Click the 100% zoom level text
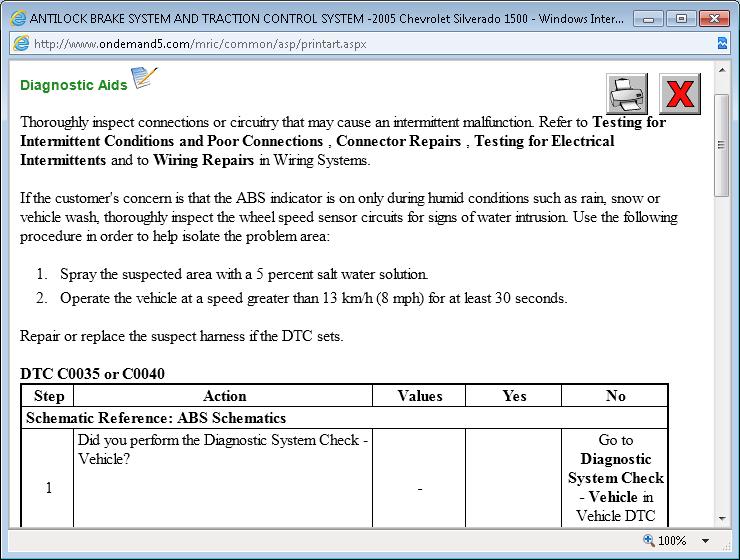This screenshot has width=740, height=560. (x=672, y=541)
